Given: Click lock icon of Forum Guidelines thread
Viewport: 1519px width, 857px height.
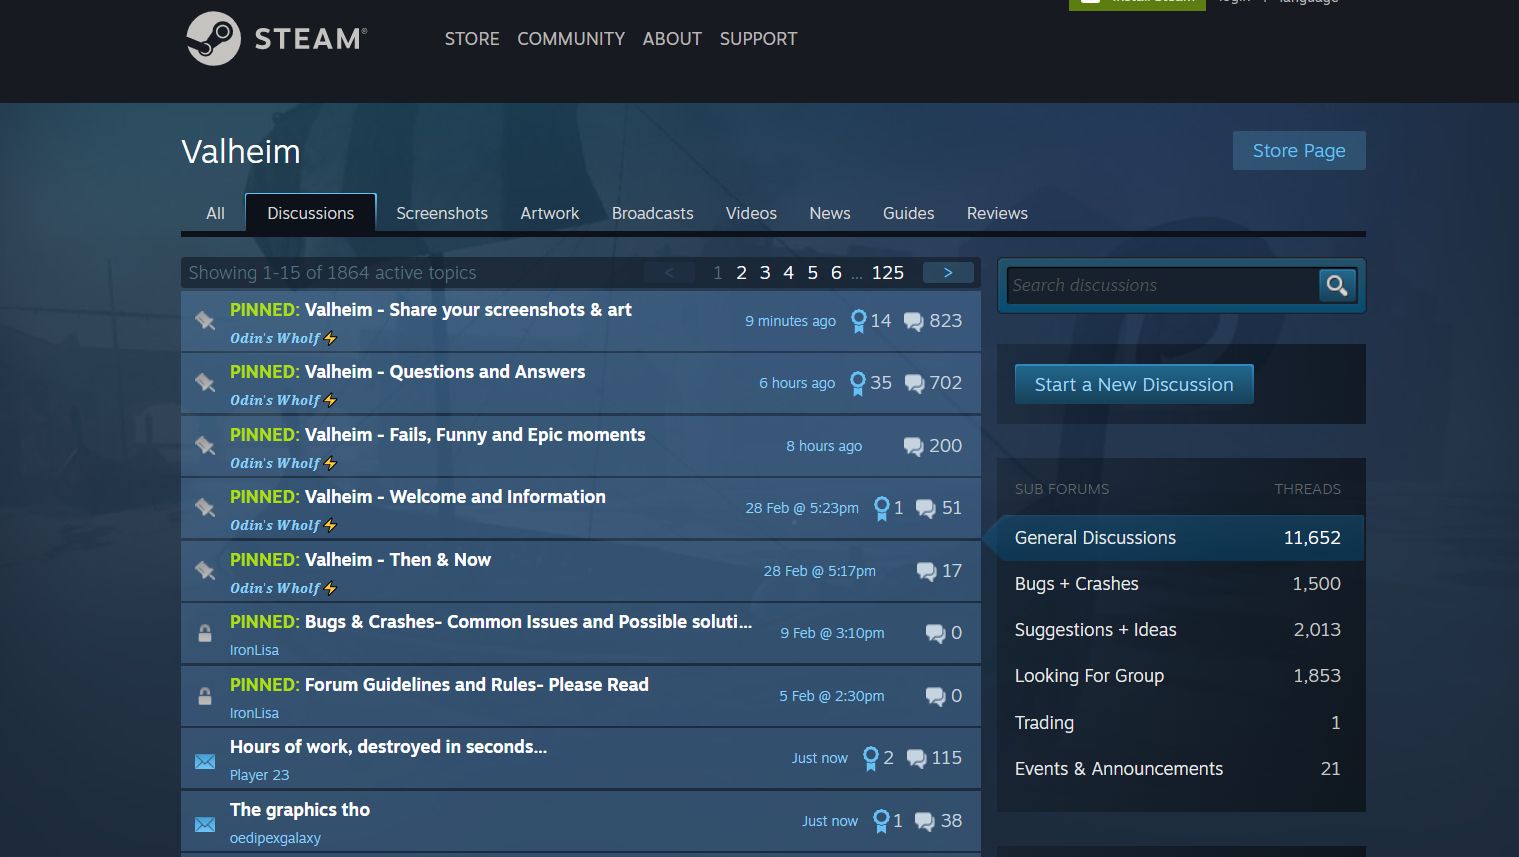Looking at the screenshot, I should (x=205, y=696).
